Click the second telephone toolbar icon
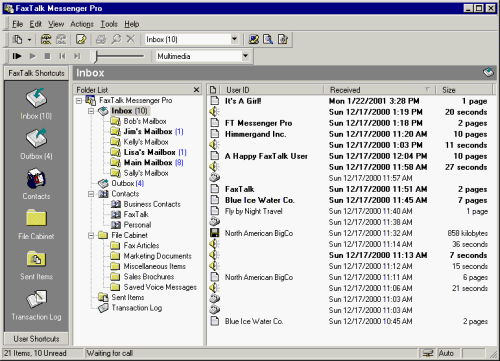The image size is (500, 361). 61,39
